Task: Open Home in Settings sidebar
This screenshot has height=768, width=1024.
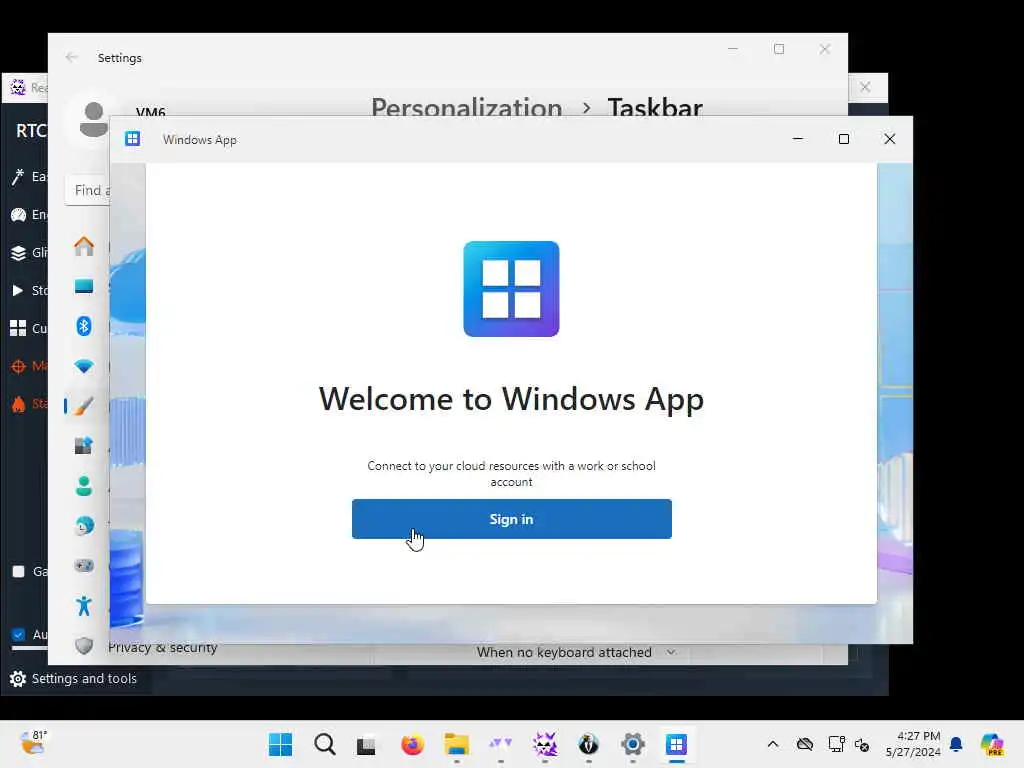Action: coord(84,246)
